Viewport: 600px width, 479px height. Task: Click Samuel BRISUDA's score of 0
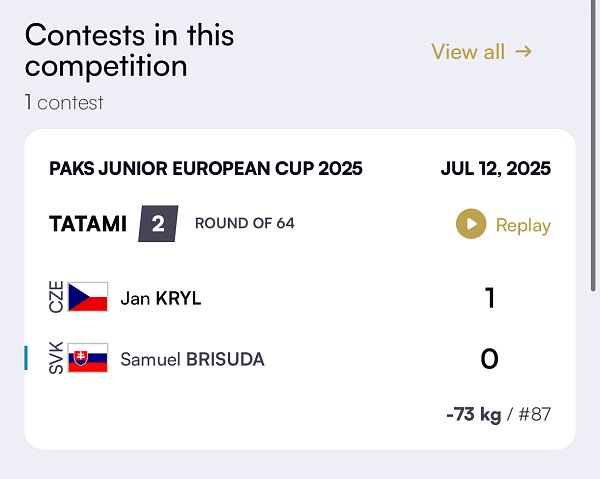489,359
